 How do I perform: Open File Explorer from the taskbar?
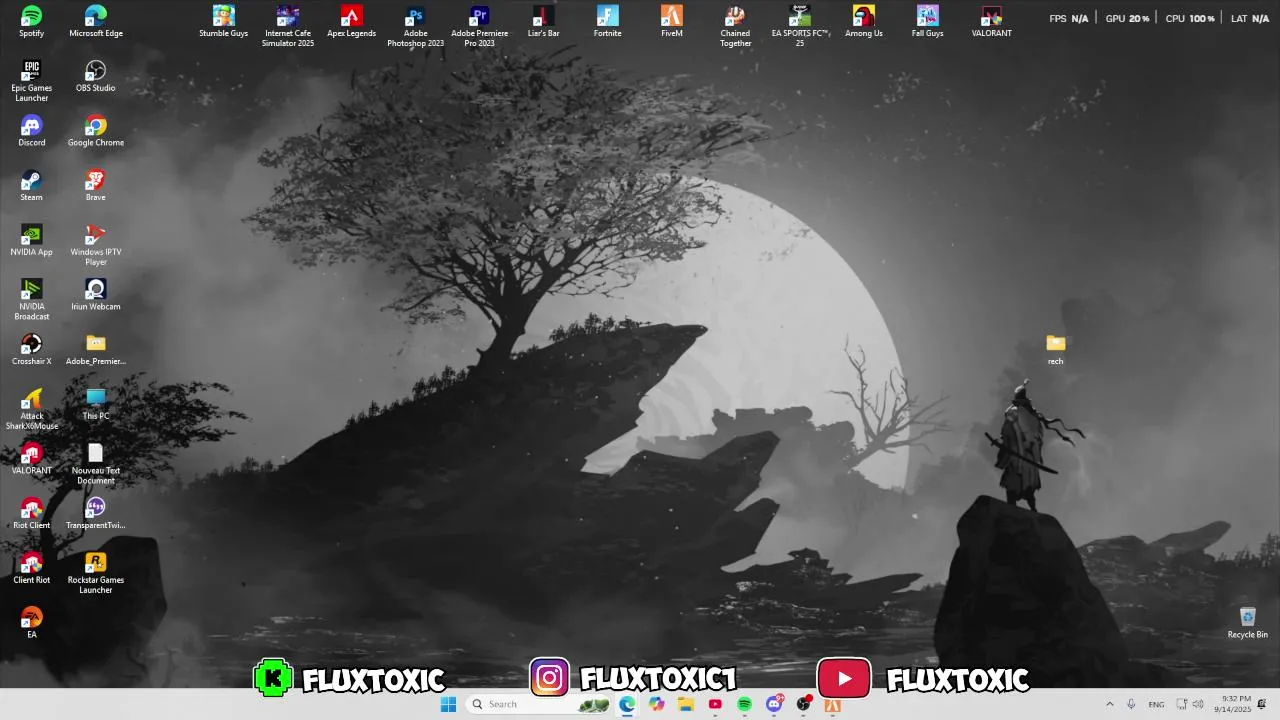coord(686,704)
